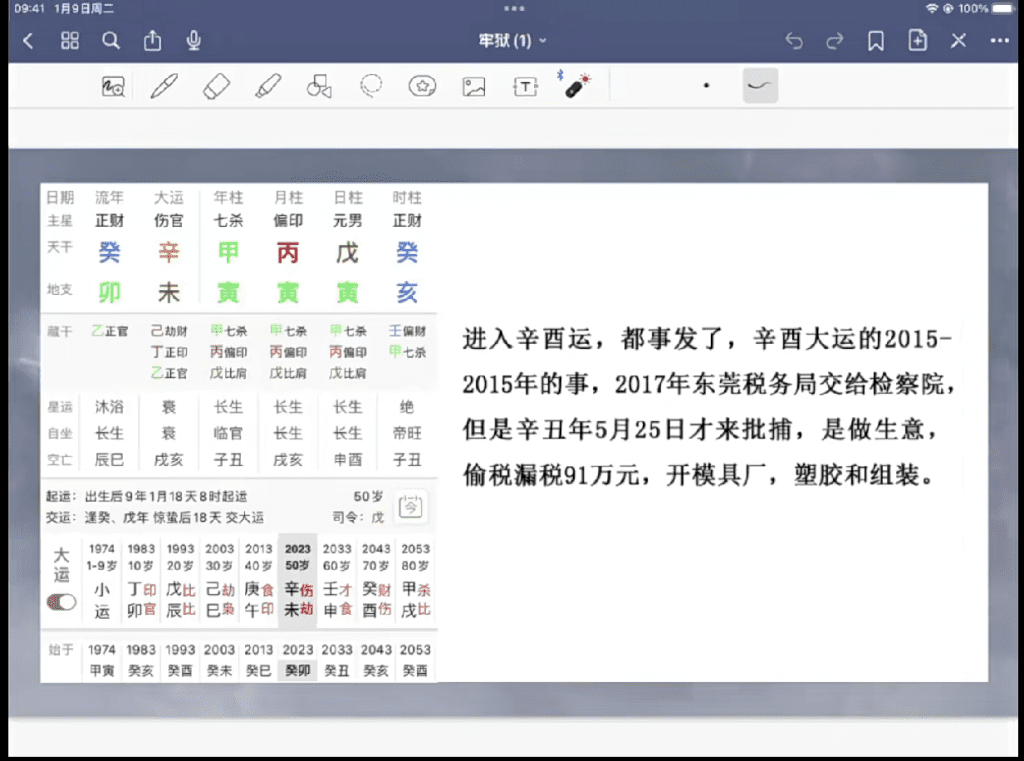
Task: Open the 牢狱 (1) document title dropdown
Action: (x=512, y=41)
